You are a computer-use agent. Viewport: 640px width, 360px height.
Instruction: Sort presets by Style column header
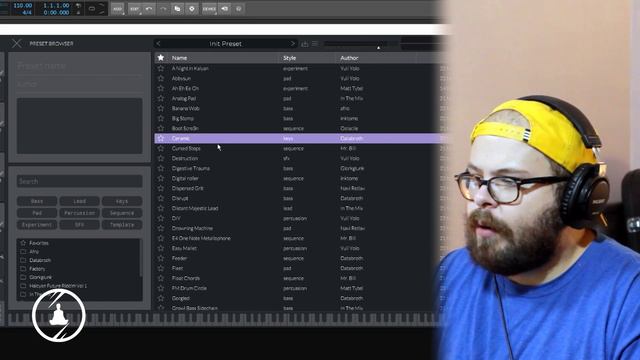(x=289, y=58)
